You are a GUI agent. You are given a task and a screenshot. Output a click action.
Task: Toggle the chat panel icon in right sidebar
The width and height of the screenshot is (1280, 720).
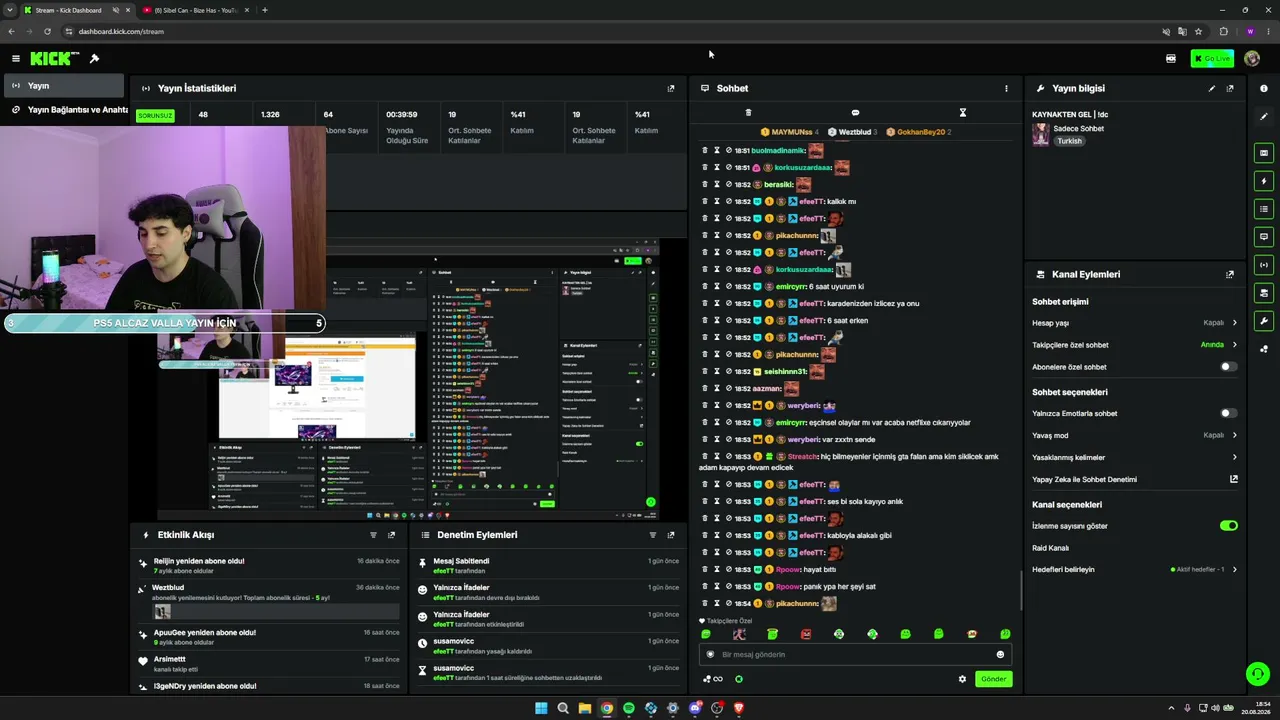(1264, 237)
